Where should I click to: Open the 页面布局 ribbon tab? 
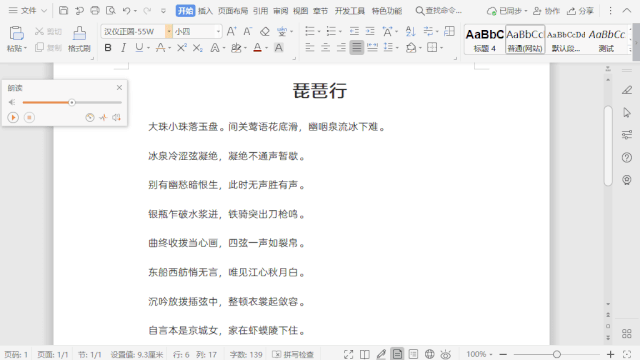(233, 11)
